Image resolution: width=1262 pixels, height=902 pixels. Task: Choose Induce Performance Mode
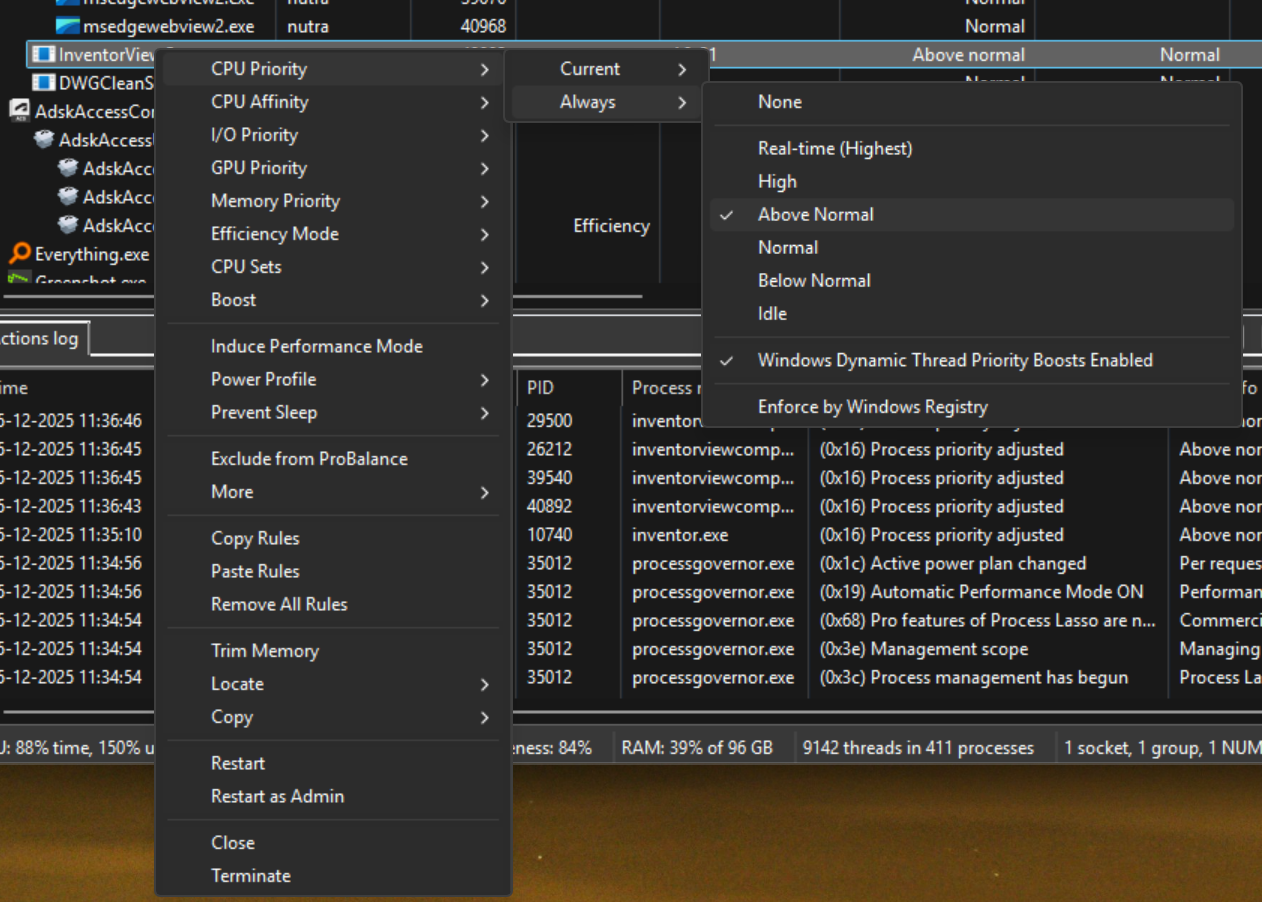tap(316, 347)
